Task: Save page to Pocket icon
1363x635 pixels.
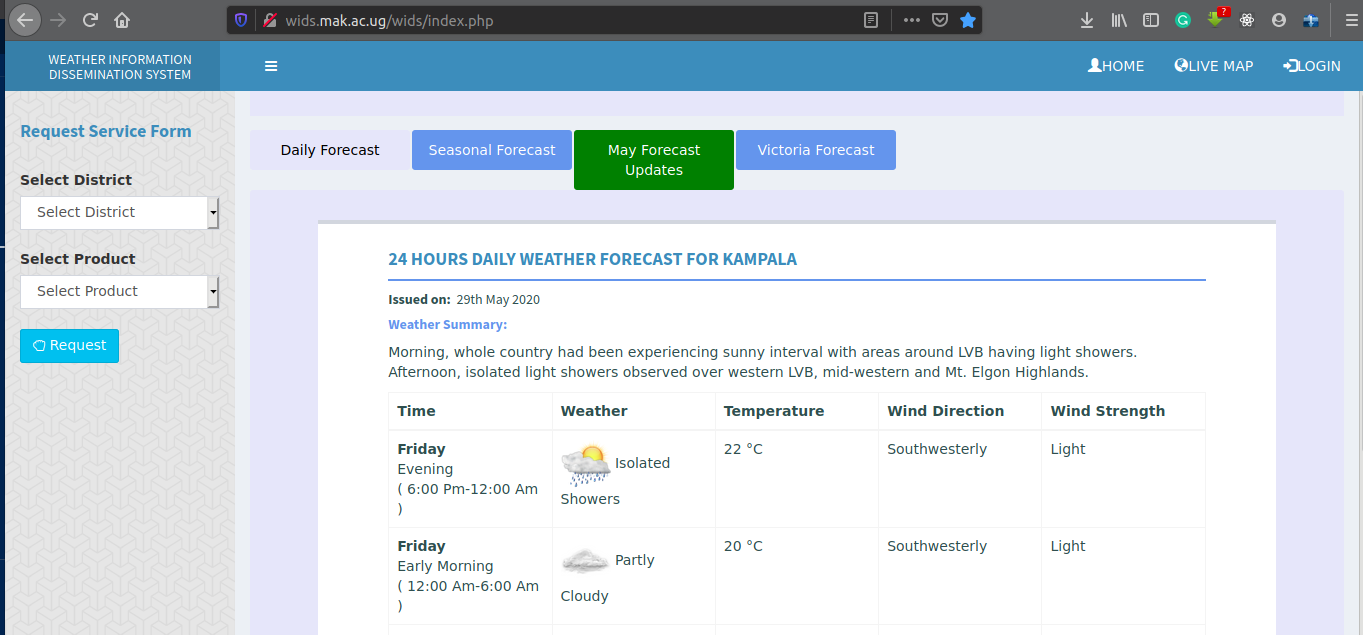Action: (940, 20)
